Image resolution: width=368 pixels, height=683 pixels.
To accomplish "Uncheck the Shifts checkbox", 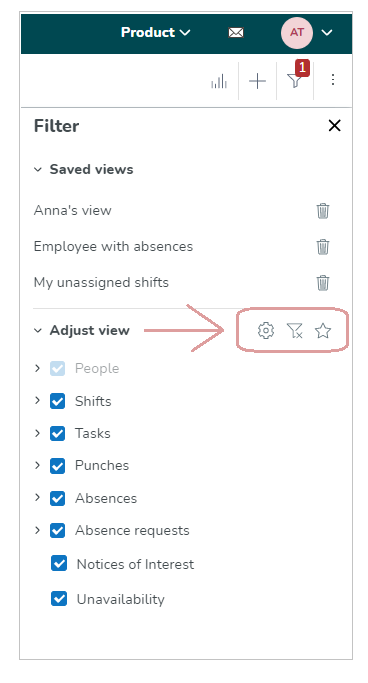I will (x=57, y=401).
